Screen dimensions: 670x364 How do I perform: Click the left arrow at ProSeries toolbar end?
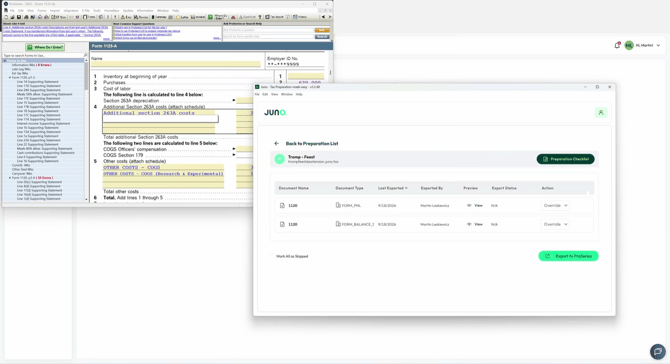[323, 17]
